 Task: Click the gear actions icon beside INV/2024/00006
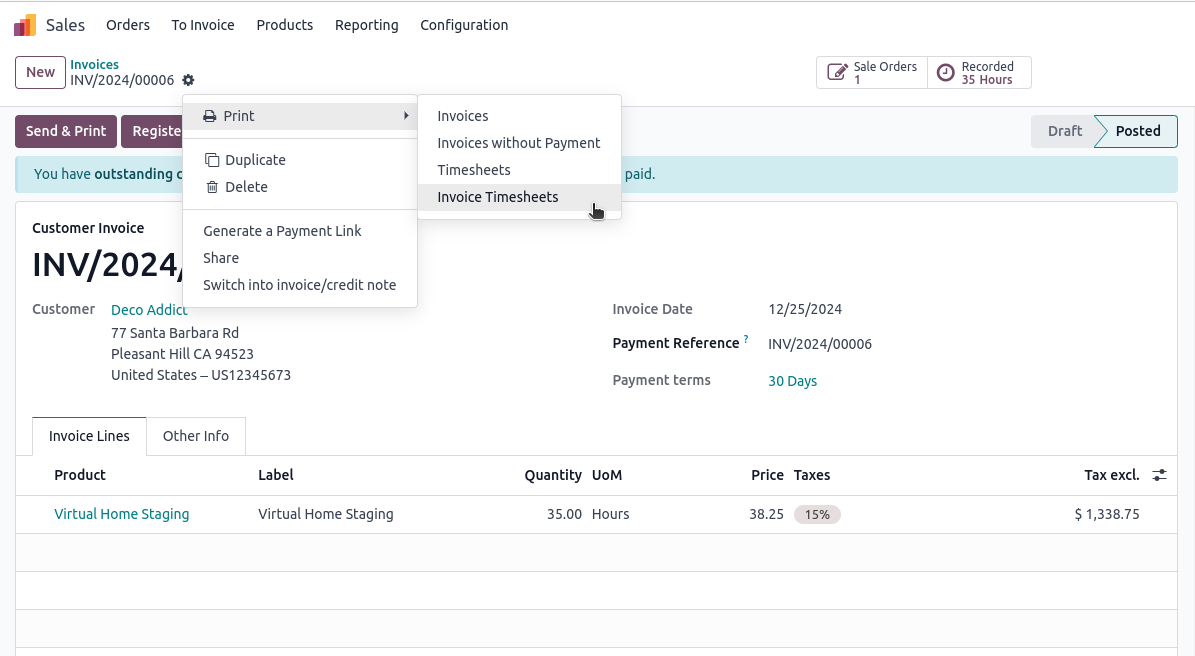tap(188, 80)
